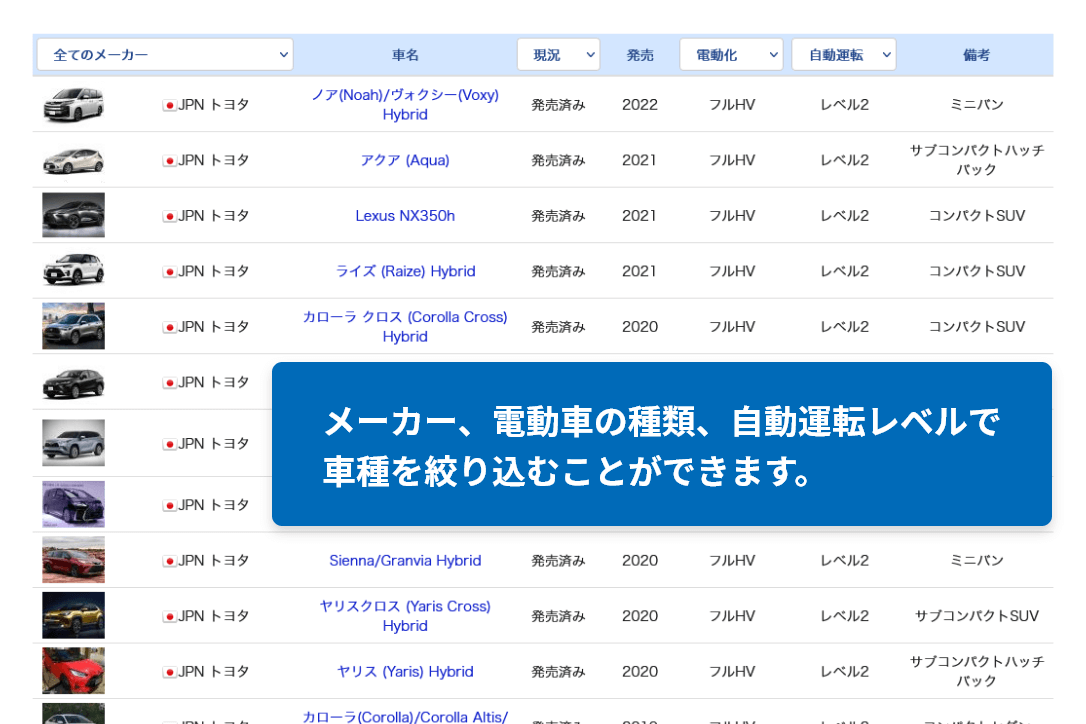Screen dimensions: 1086x724
Task: Click the Japan flag in the Yaris Cross row
Action: pos(169,617)
